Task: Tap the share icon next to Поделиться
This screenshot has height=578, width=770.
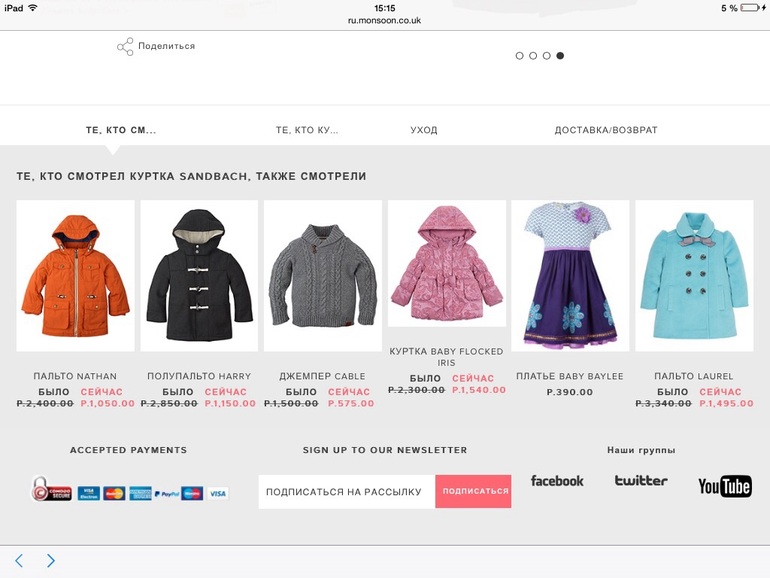Action: pos(125,47)
